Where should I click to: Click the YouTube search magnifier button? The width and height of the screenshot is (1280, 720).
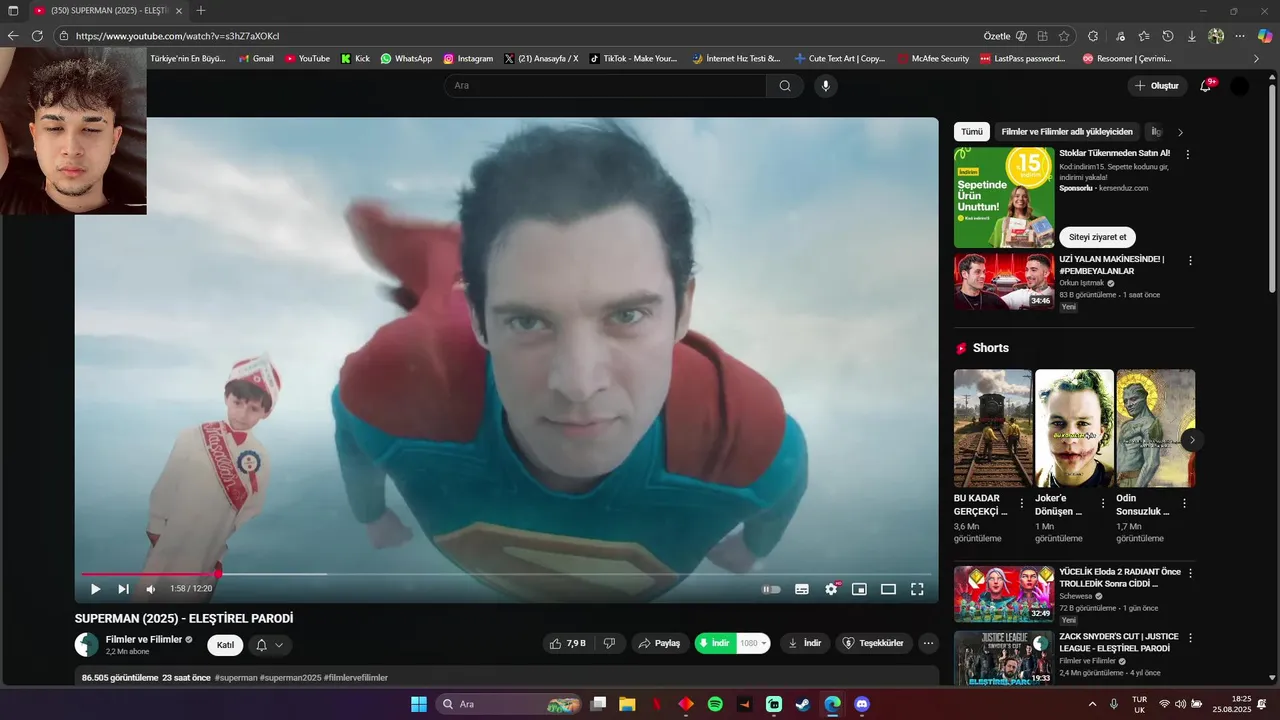[785, 86]
